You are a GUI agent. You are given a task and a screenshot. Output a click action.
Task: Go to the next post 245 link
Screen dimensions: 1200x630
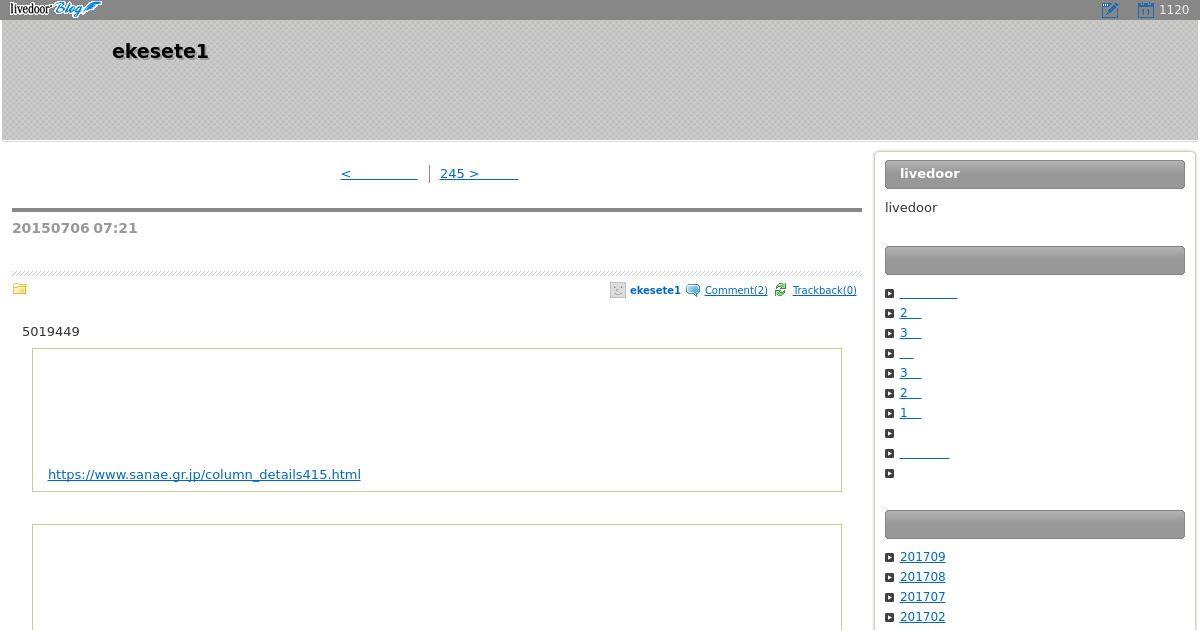coord(479,174)
